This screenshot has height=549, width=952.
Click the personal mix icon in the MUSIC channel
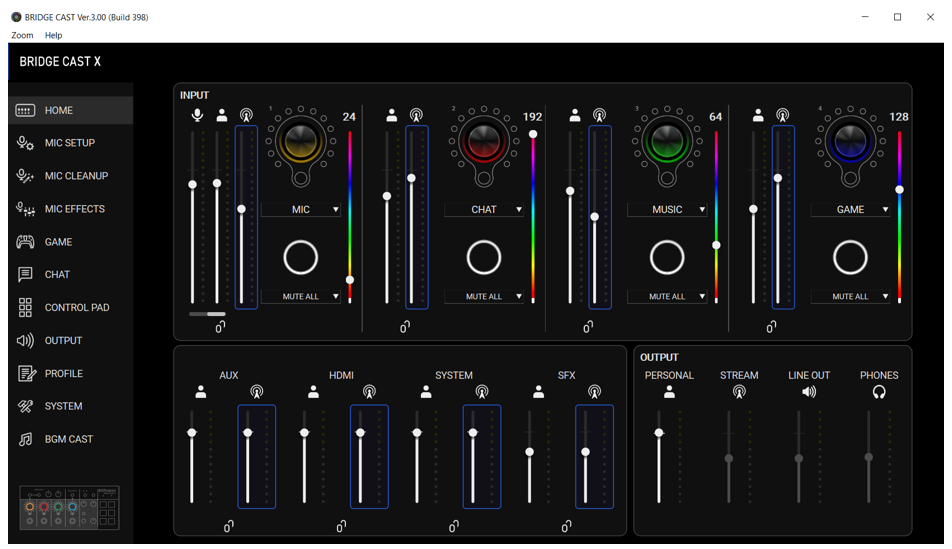coord(575,115)
